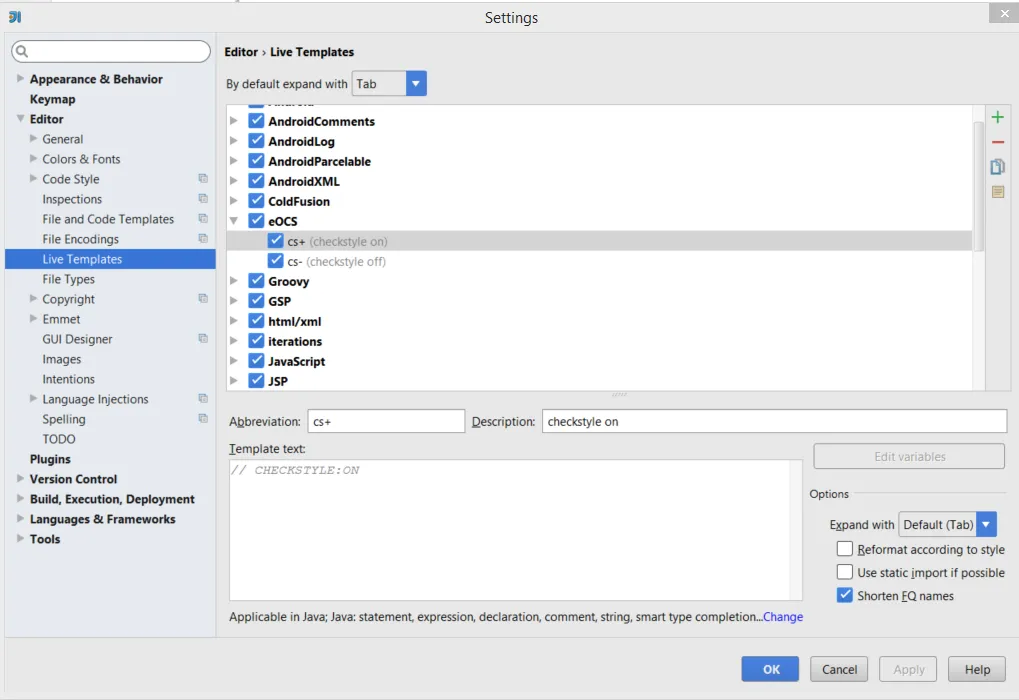
Task: Click the Abbreviation text field
Action: [x=385, y=421]
